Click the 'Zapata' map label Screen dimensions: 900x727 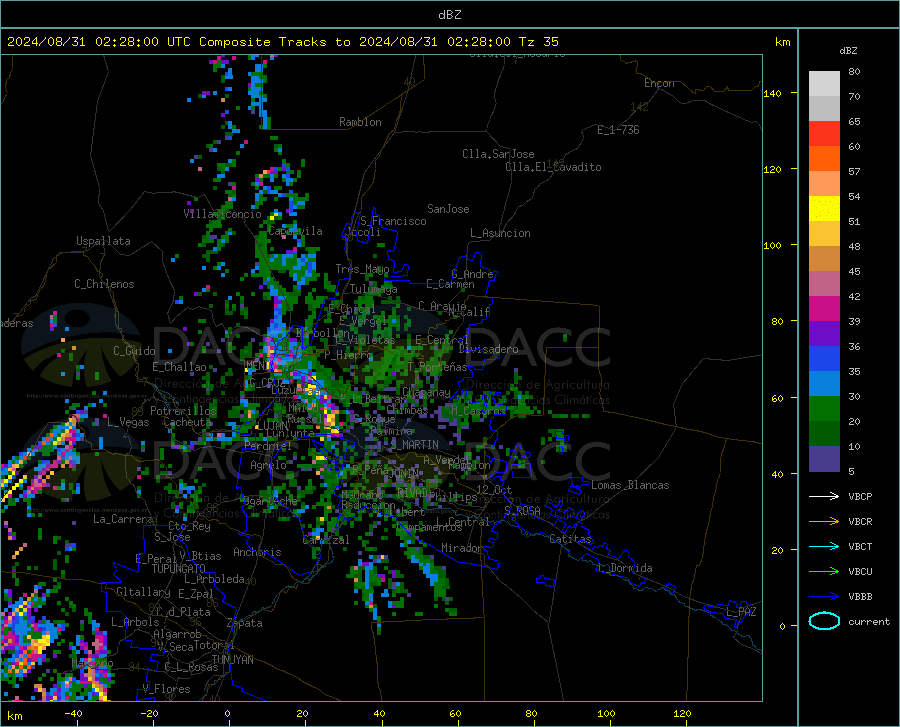(x=245, y=623)
